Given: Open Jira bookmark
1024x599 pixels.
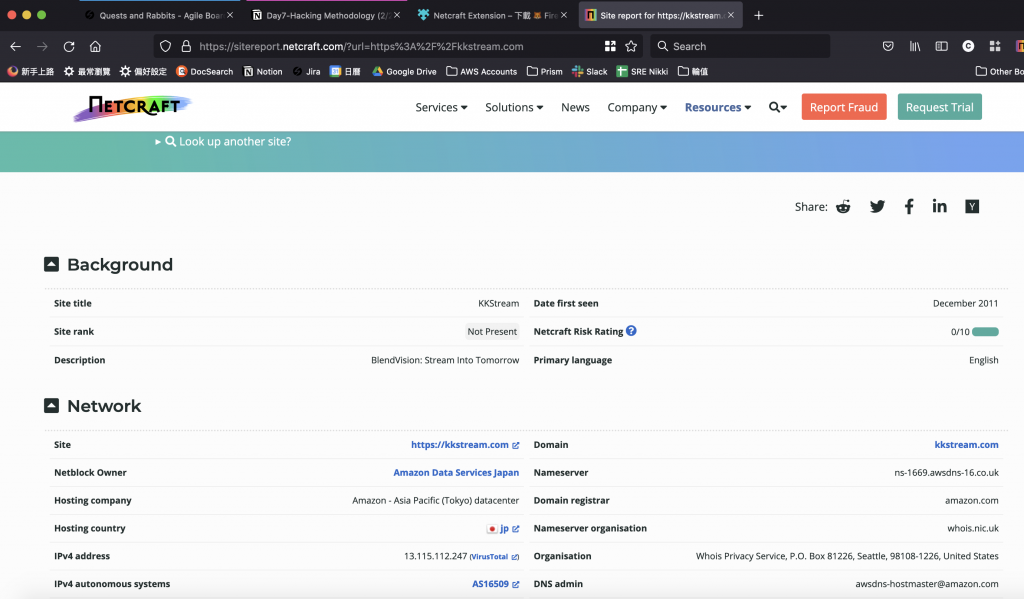Looking at the screenshot, I should coord(306,71).
